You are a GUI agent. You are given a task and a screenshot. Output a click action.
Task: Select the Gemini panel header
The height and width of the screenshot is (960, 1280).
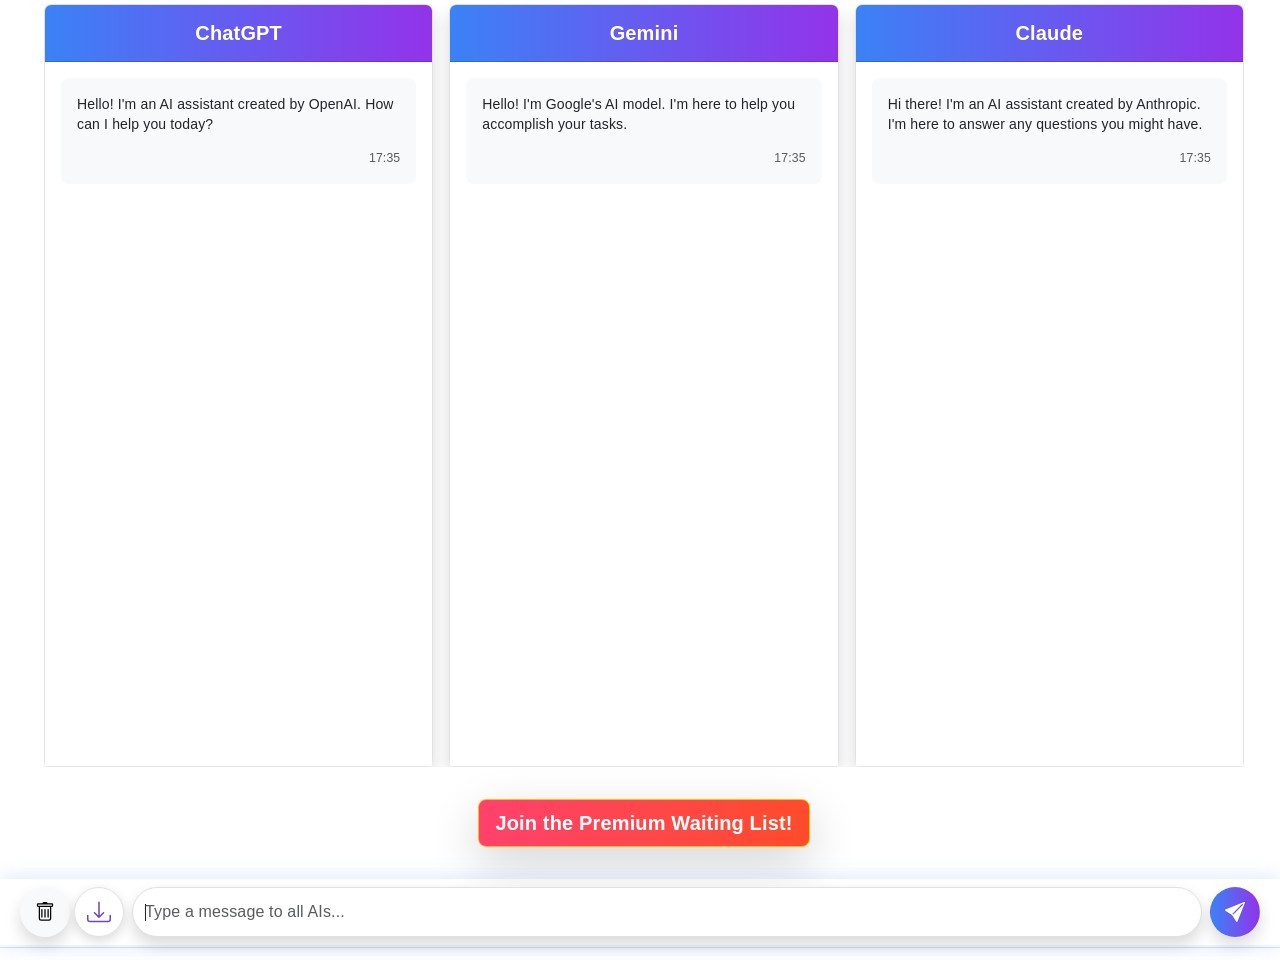[x=644, y=33]
